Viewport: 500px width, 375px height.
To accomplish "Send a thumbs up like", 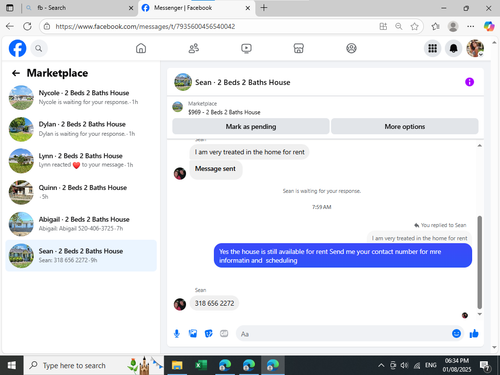I will tap(474, 333).
